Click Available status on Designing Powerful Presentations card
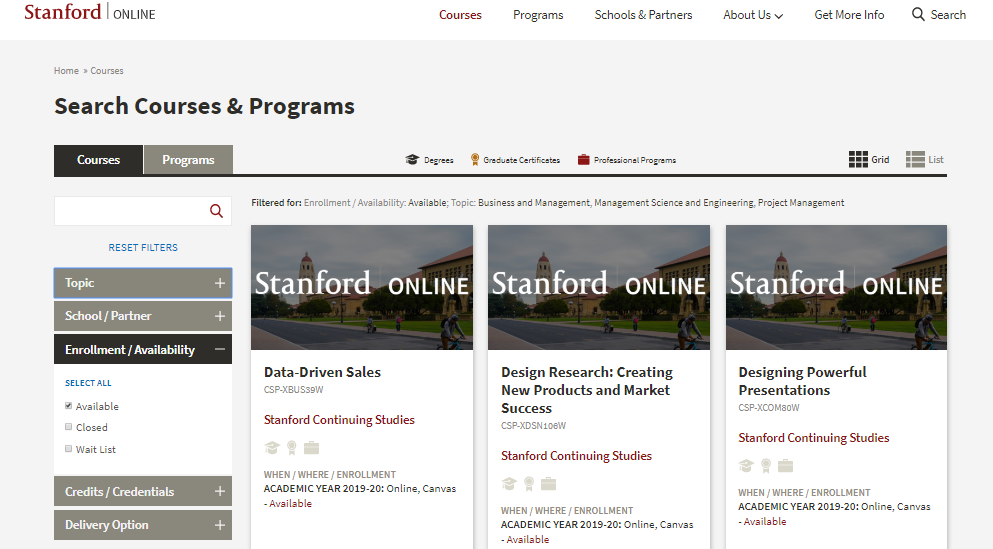Image resolution: width=993 pixels, height=549 pixels. (765, 522)
